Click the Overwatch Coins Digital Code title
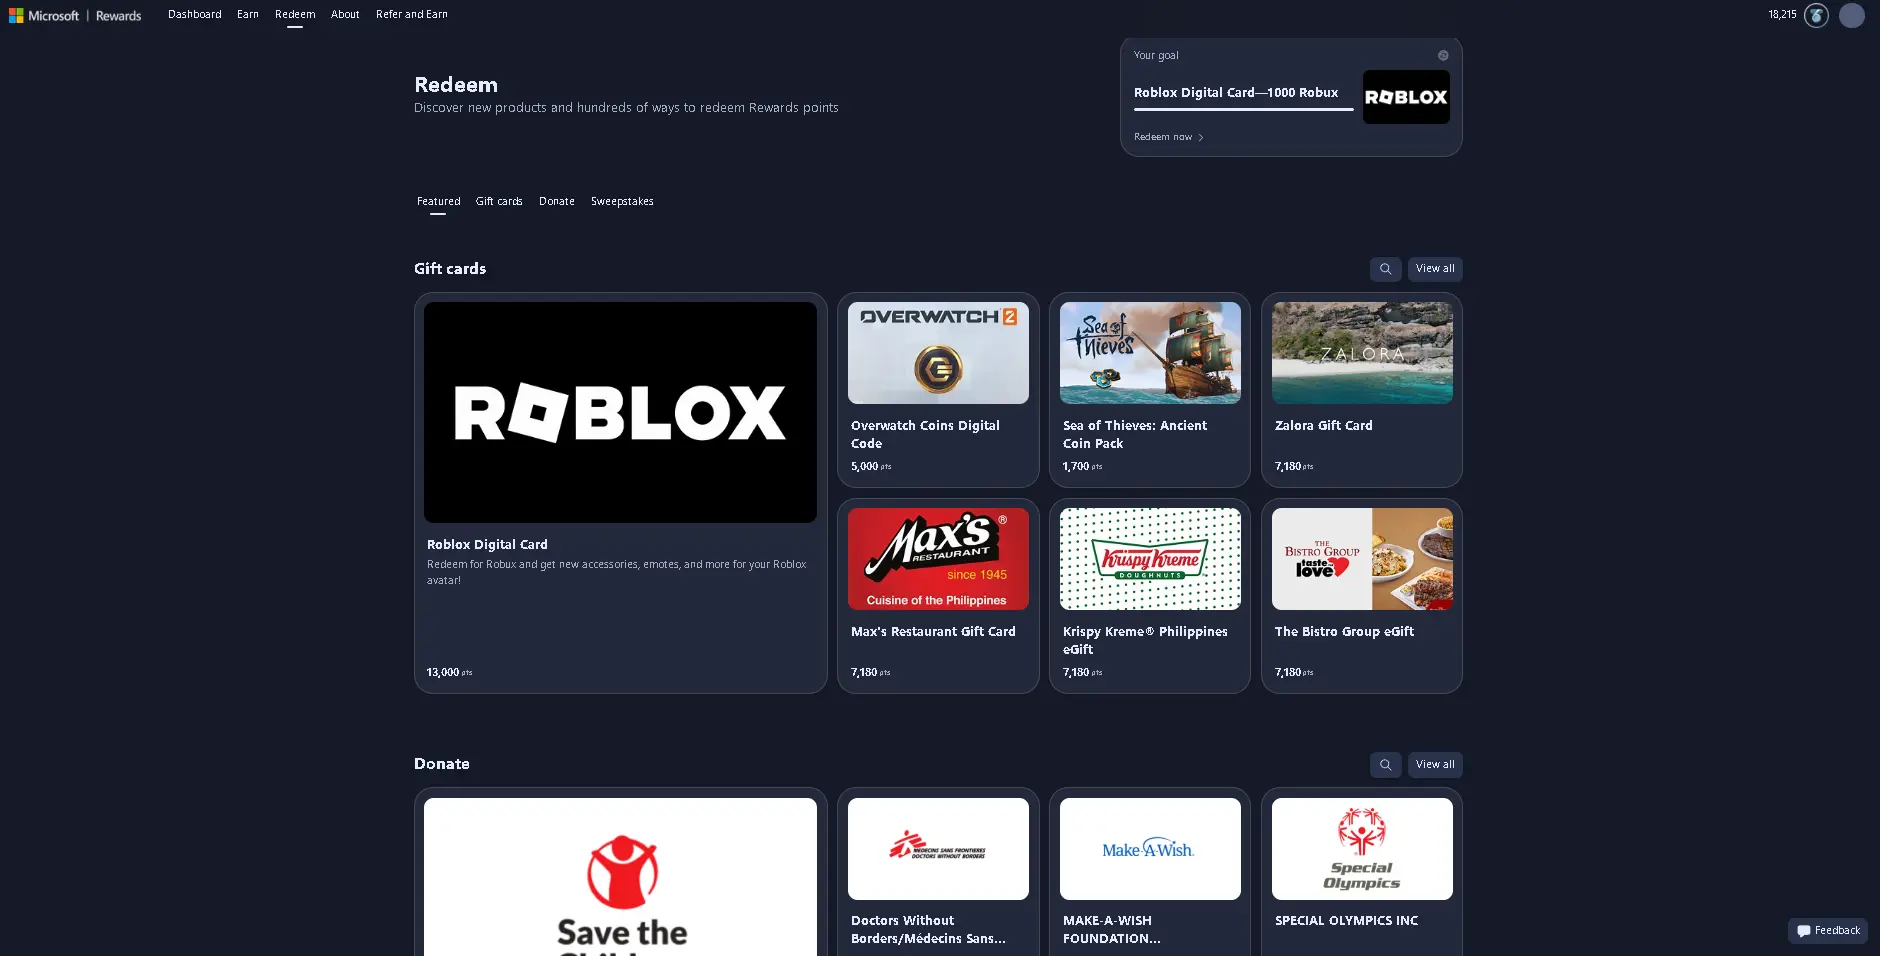Screen dimensions: 1880x956 pos(925,435)
